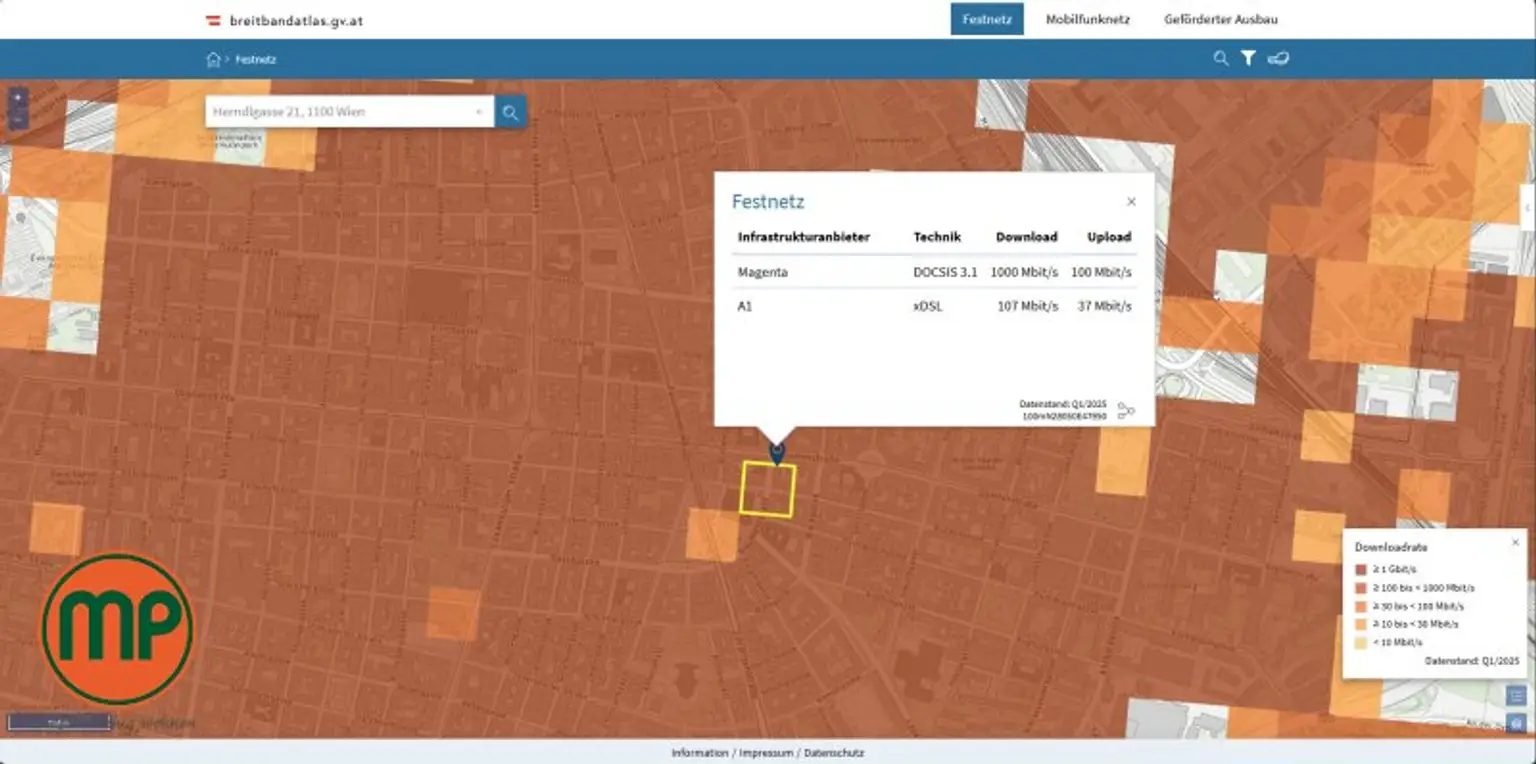The height and width of the screenshot is (764, 1536).
Task: Clear the address in the search box
Action: (x=479, y=112)
